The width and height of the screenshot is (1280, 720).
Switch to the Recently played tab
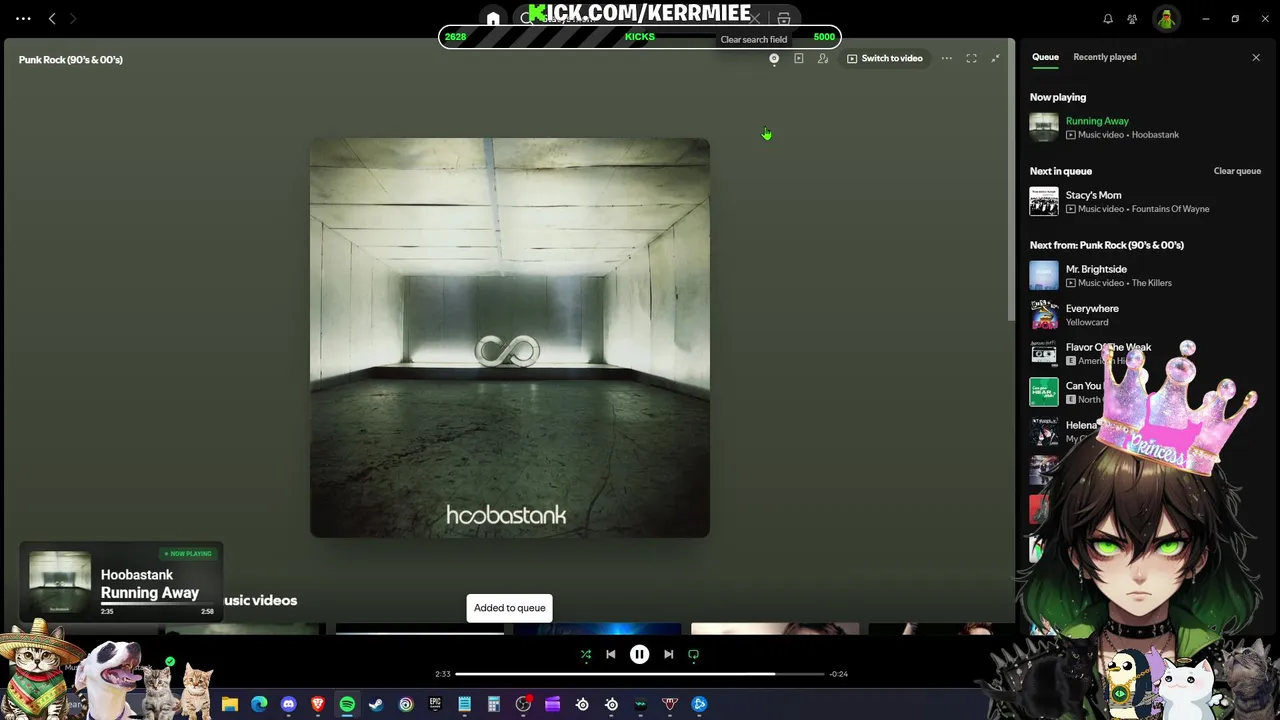pos(1104,57)
